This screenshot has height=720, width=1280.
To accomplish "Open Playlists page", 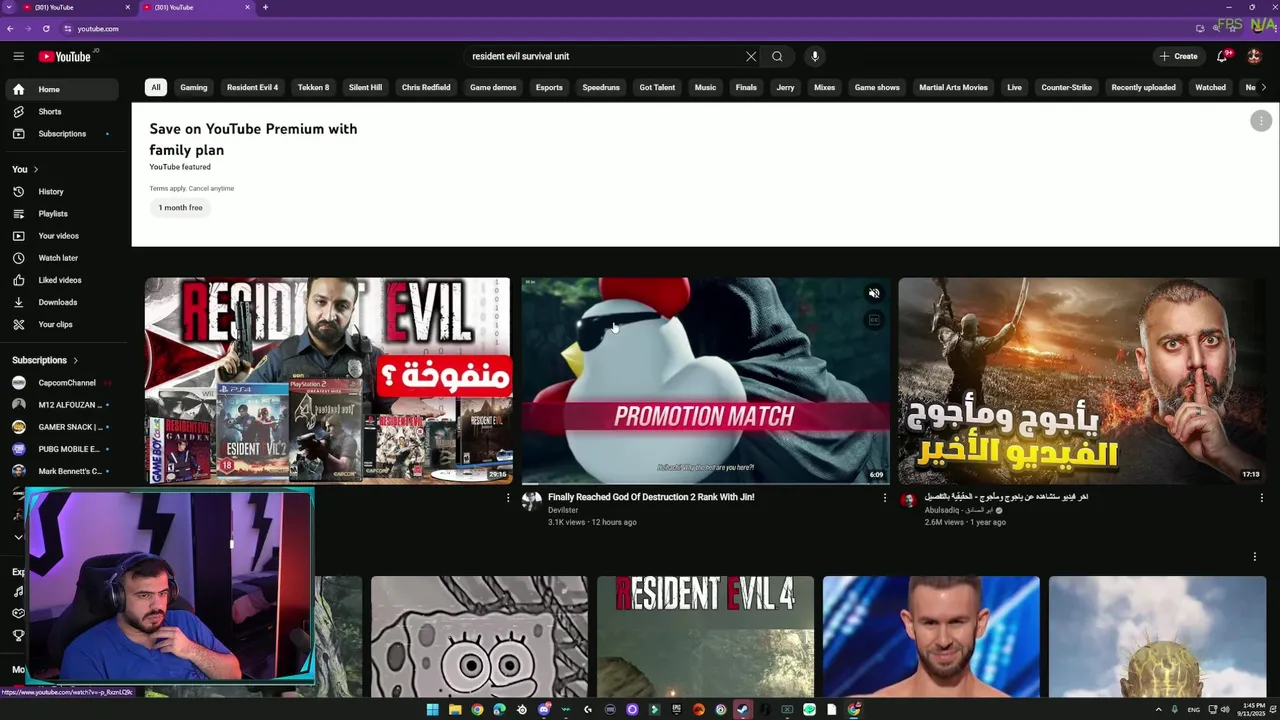I will (x=64, y=213).
